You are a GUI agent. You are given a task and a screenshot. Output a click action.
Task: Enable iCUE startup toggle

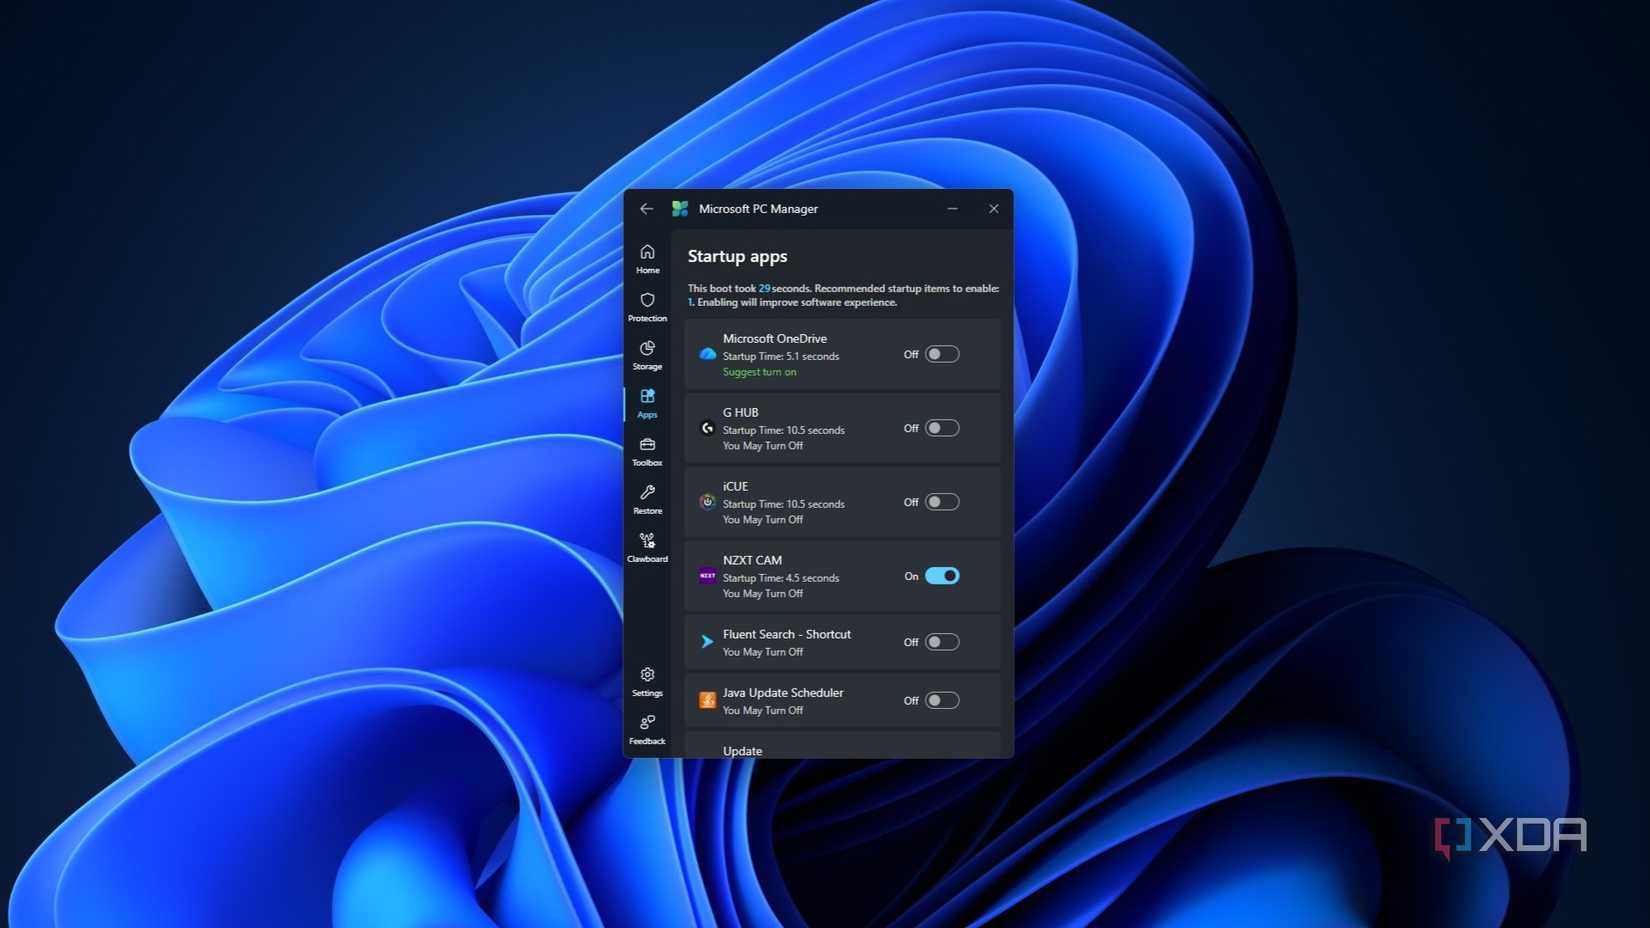pyautogui.click(x=941, y=502)
